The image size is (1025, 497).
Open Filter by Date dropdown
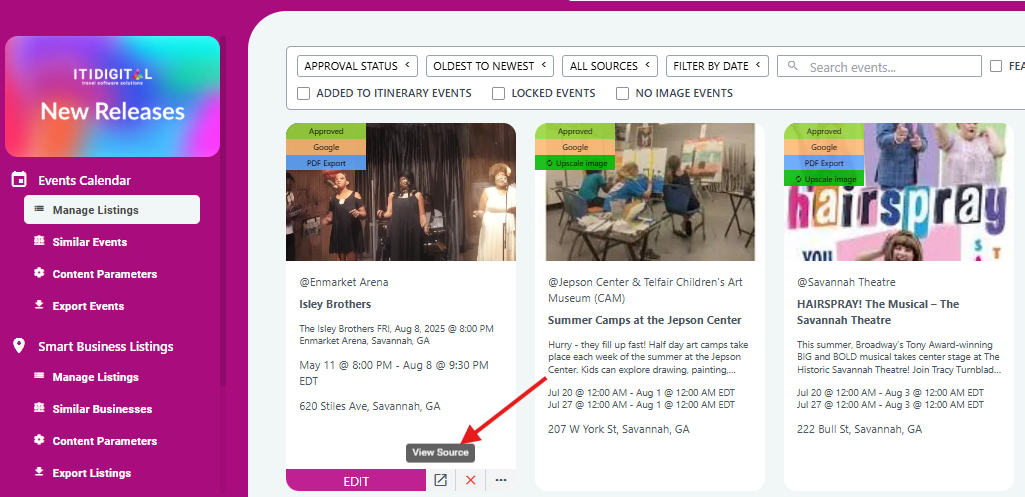click(717, 66)
